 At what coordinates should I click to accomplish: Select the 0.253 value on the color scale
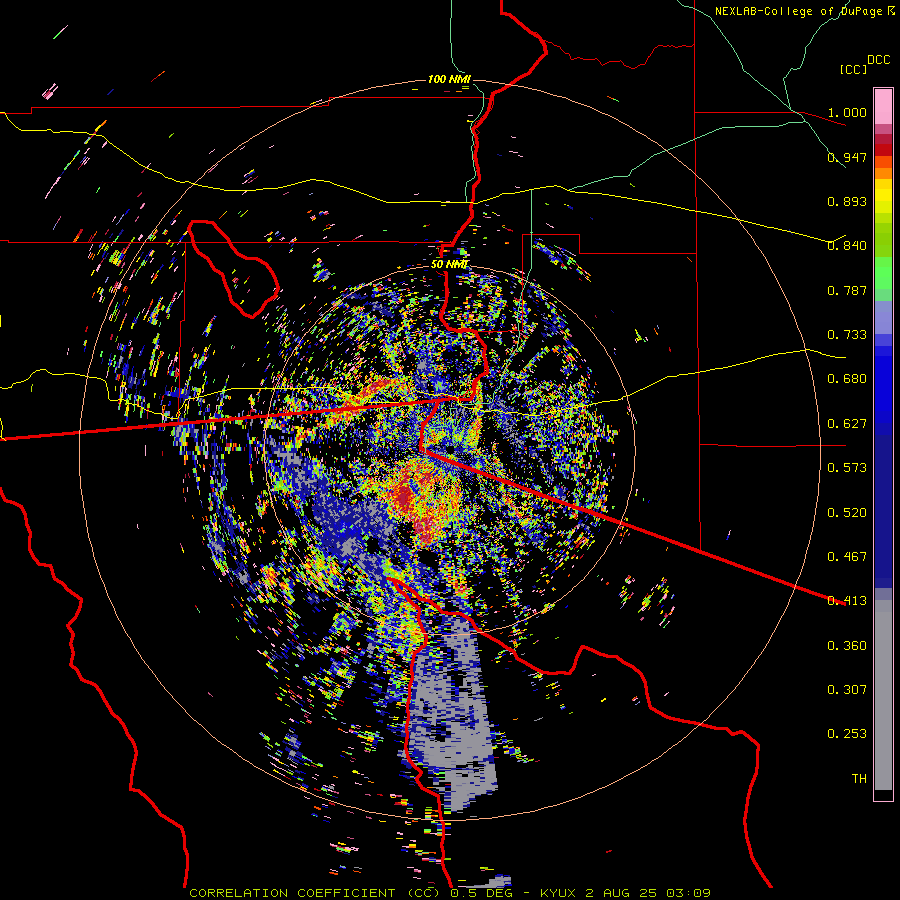click(x=847, y=734)
